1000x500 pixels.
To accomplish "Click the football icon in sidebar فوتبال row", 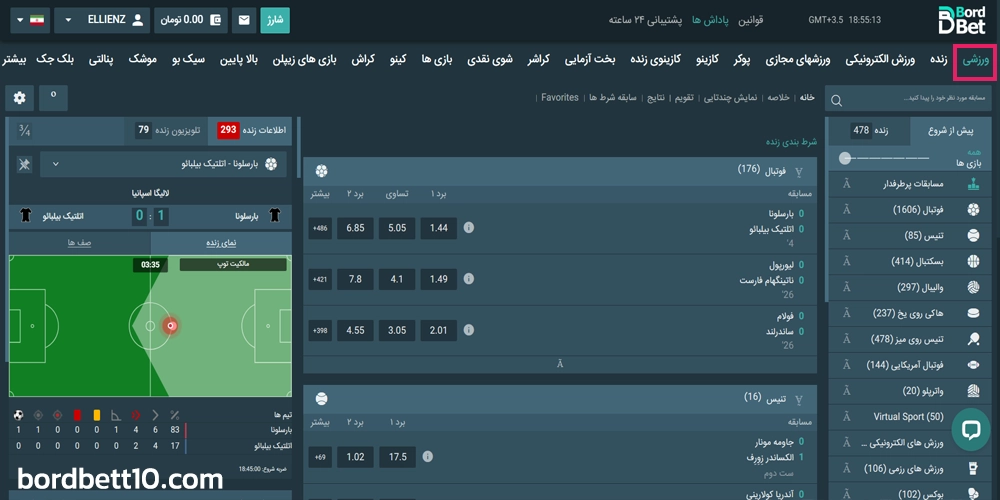I will coord(973,209).
